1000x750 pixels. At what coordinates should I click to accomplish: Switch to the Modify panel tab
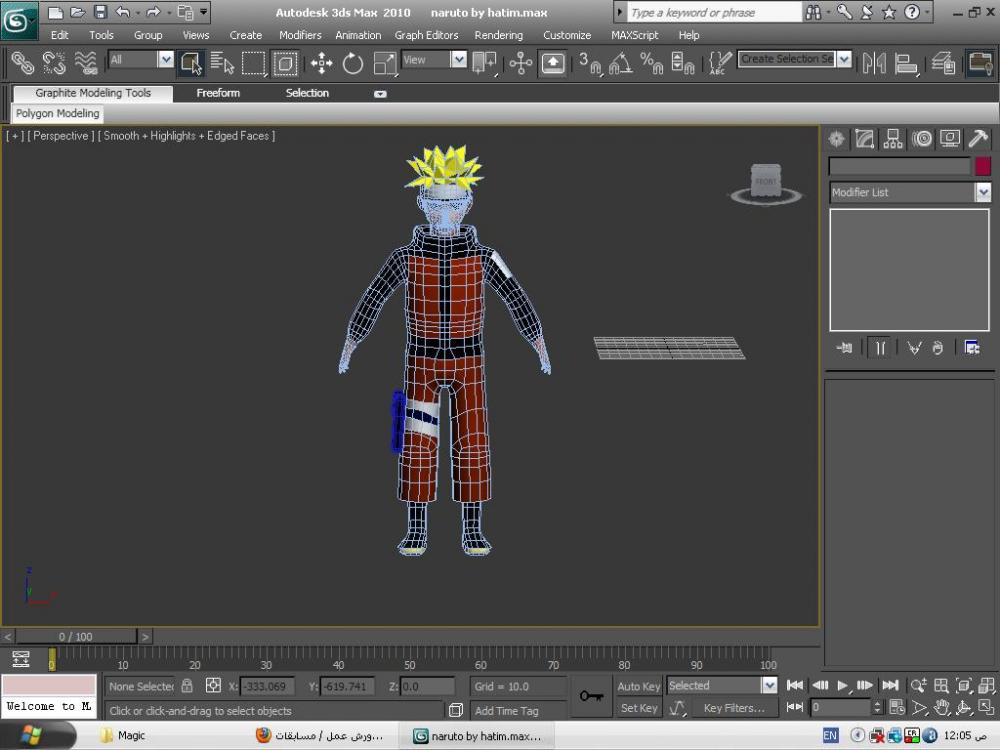[864, 138]
